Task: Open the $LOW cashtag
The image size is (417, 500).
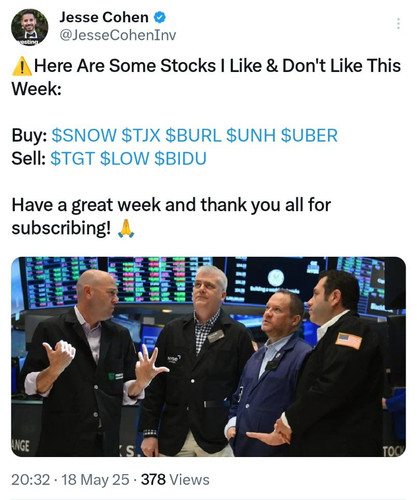Action: (x=124, y=159)
